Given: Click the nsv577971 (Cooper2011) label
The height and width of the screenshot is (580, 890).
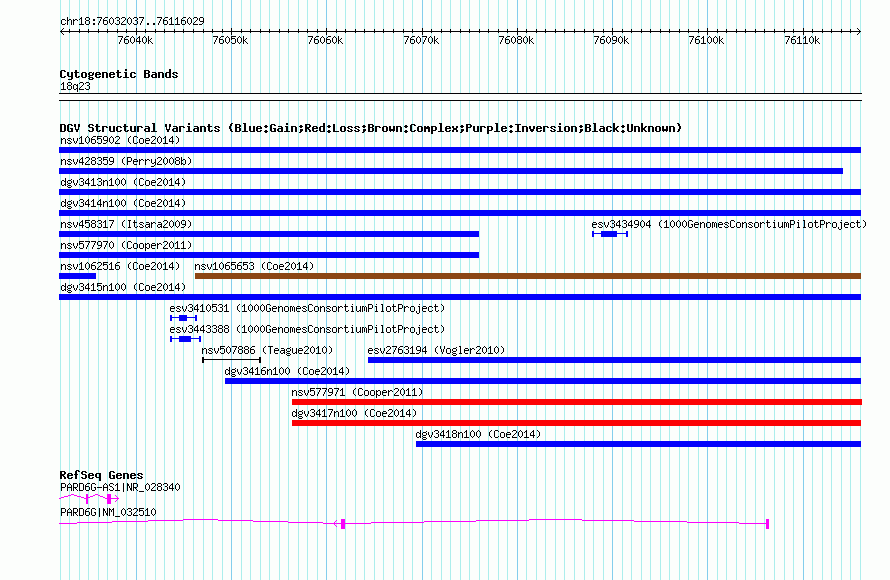Looking at the screenshot, I should pyautogui.click(x=357, y=392).
